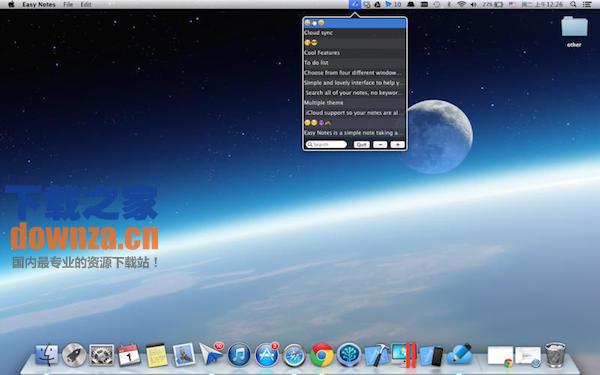Image resolution: width=600 pixels, height=375 pixels.
Task: Open System Preferences gear icon in Dock
Action: (101, 355)
